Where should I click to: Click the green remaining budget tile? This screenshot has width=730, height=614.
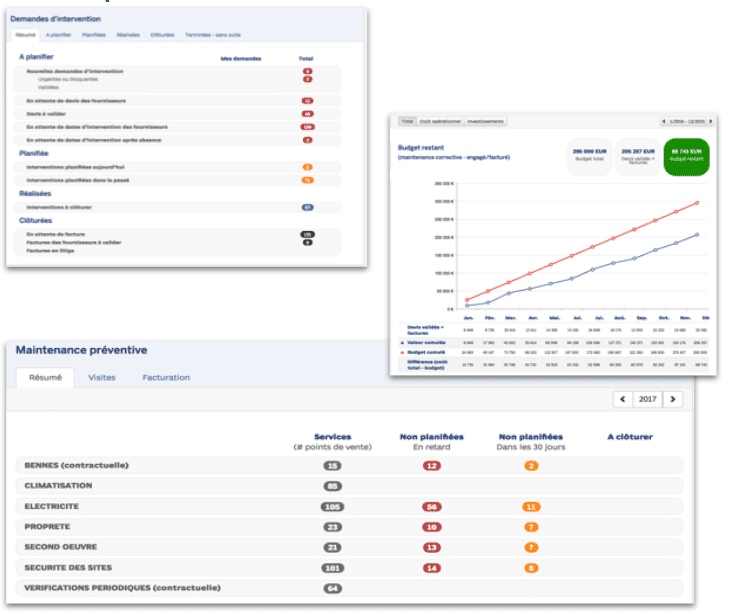point(685,157)
